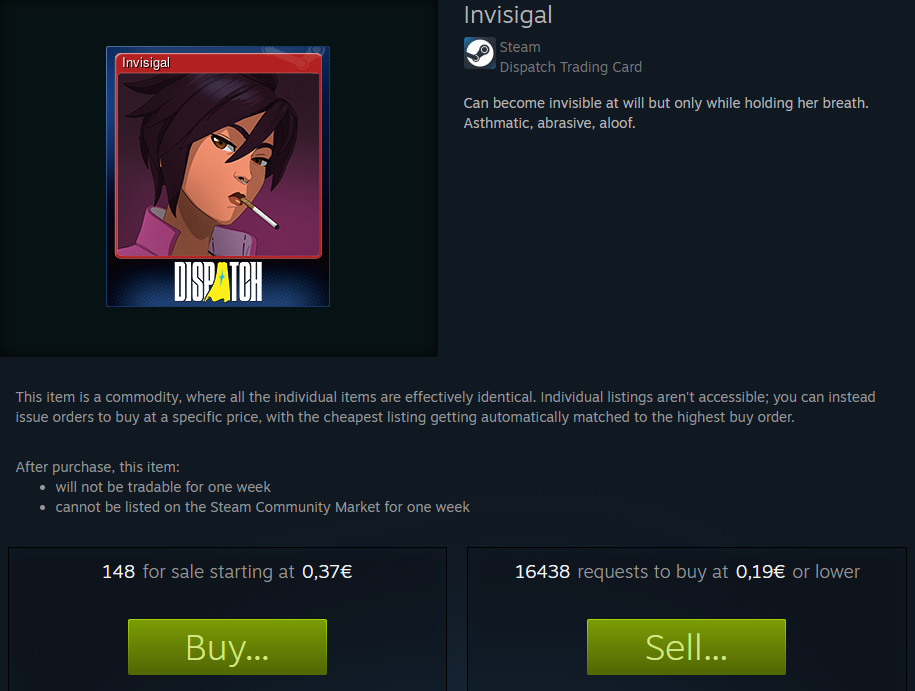The image size is (915, 691).
Task: Click the Dispatch logo on the card
Action: point(218,282)
